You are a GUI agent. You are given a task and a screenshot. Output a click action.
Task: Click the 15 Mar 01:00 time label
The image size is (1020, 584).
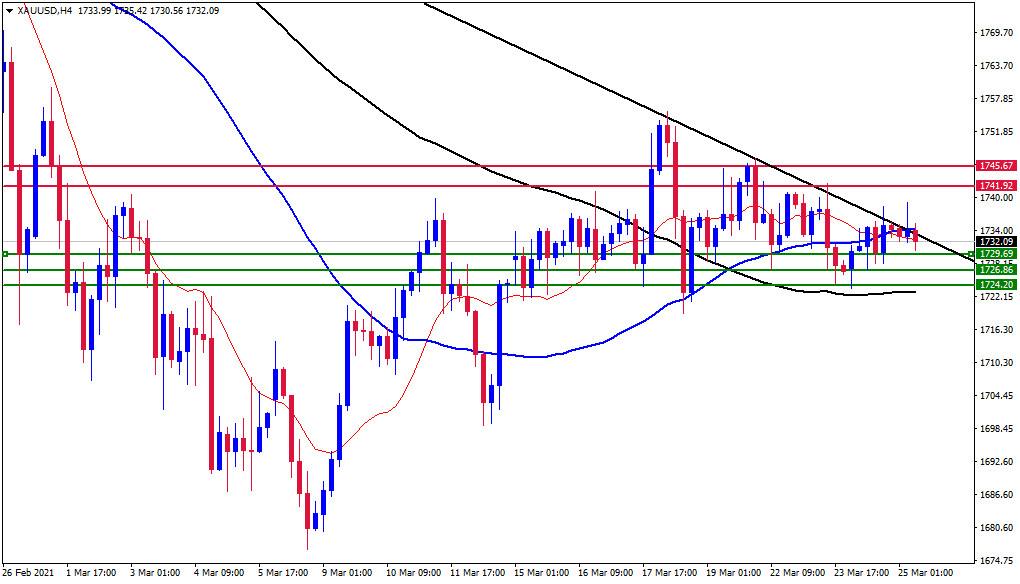(541, 573)
